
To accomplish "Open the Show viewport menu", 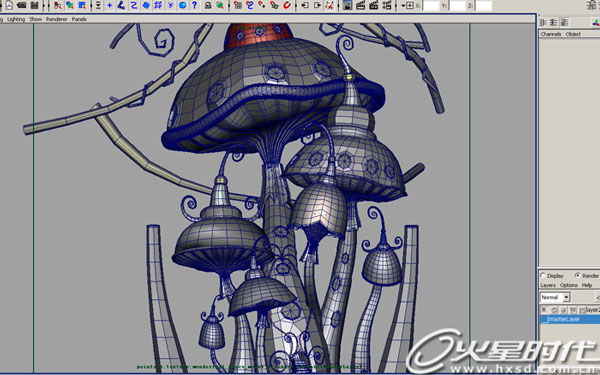I will point(36,19).
